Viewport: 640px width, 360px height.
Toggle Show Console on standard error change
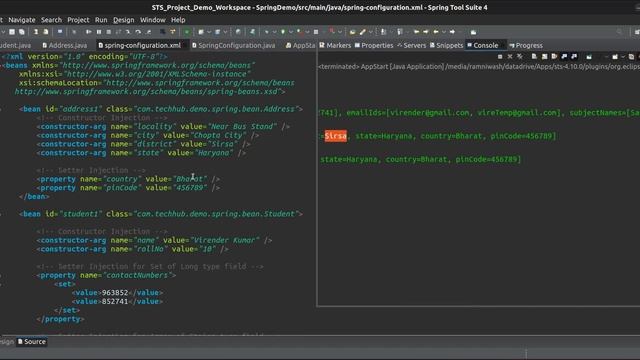click(x=574, y=57)
